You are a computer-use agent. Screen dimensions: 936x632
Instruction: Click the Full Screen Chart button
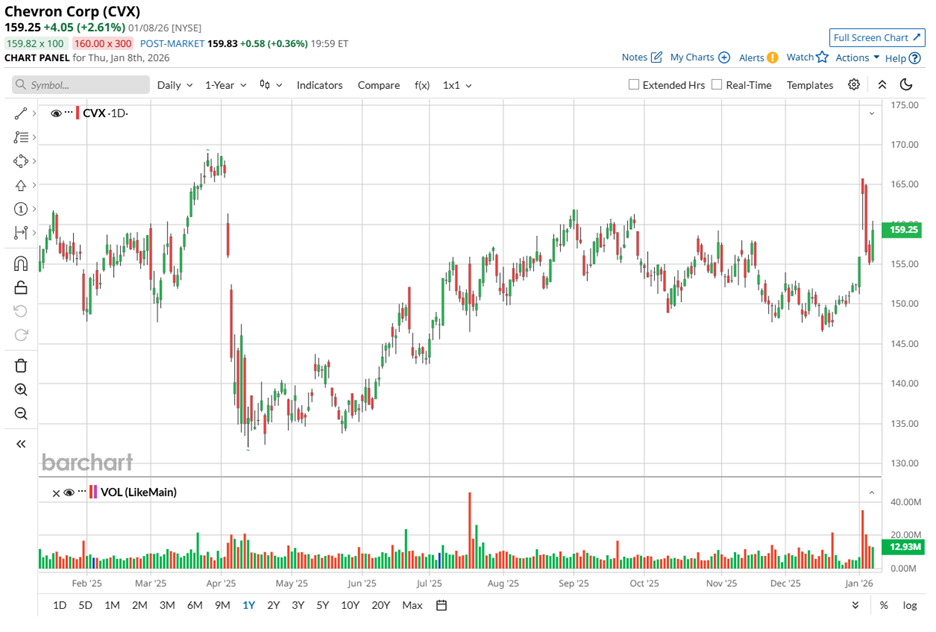(x=877, y=37)
